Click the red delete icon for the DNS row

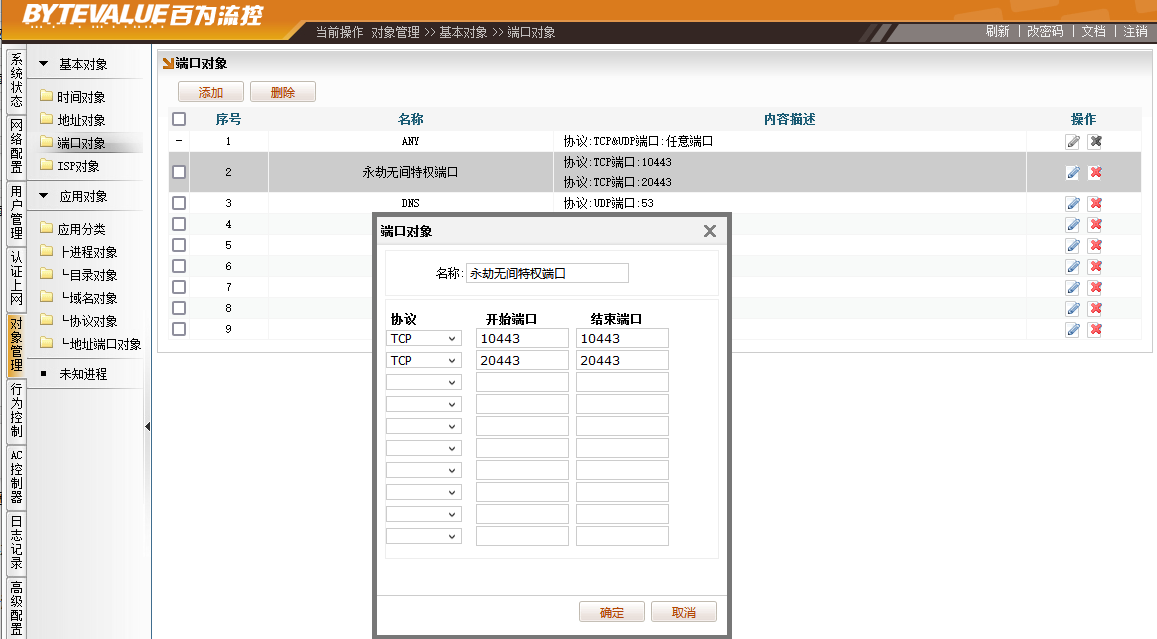(1095, 203)
